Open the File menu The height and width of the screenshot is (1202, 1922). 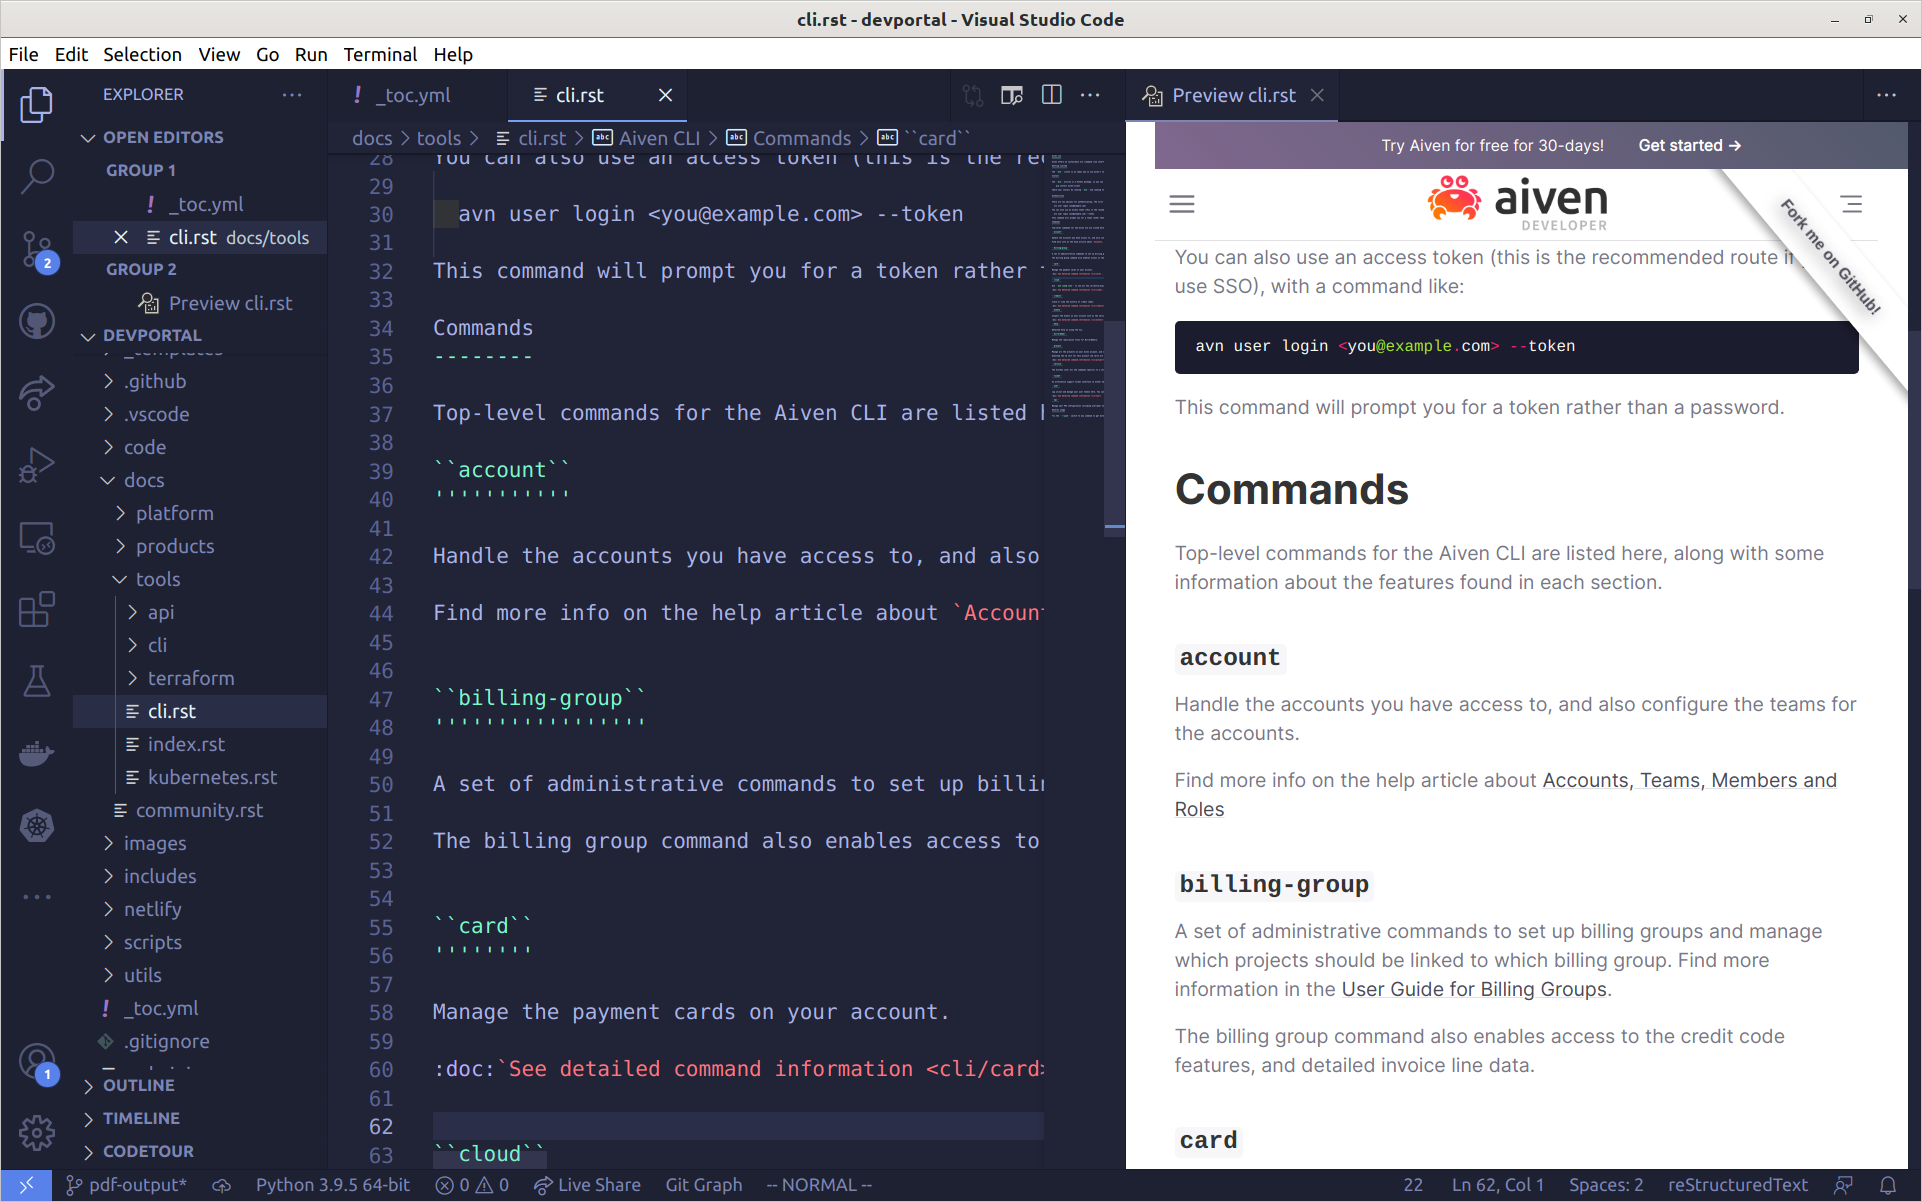23,54
